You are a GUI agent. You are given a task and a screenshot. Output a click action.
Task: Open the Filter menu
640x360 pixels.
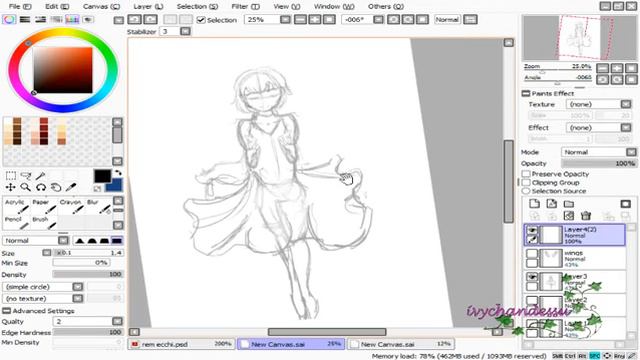pos(245,7)
